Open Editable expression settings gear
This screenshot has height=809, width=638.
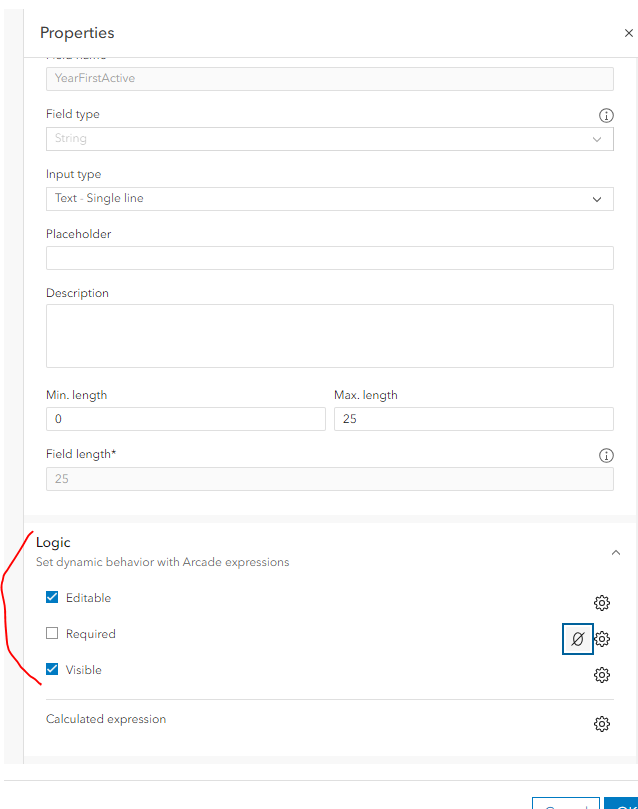click(602, 602)
